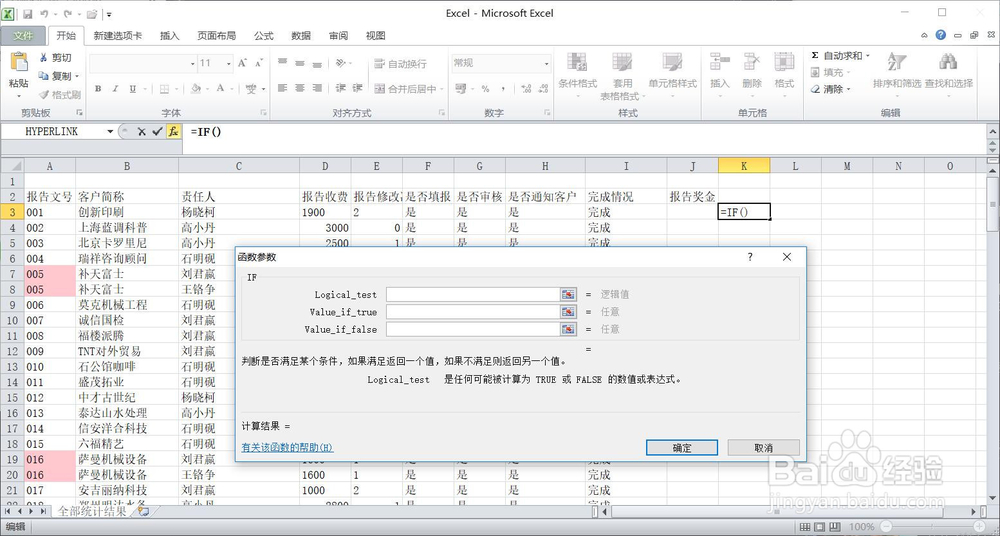Toggle Bold formatting
Image resolution: width=1000 pixels, height=536 pixels.
coord(98,89)
